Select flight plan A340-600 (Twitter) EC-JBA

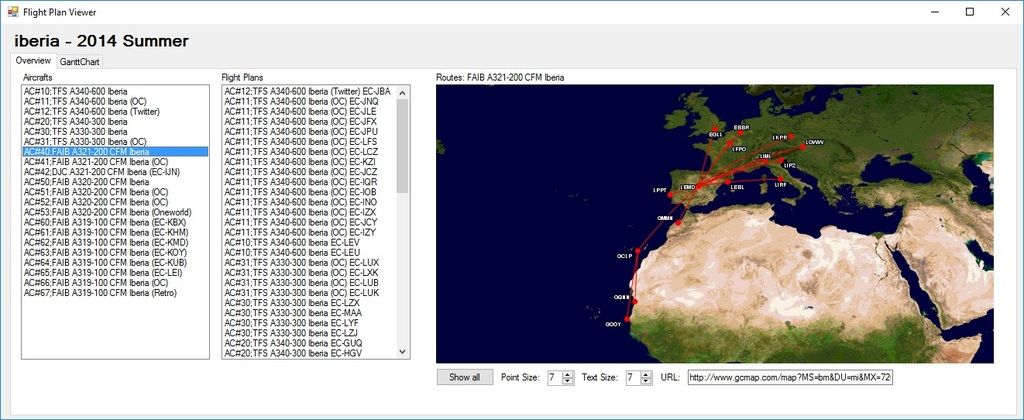point(308,91)
